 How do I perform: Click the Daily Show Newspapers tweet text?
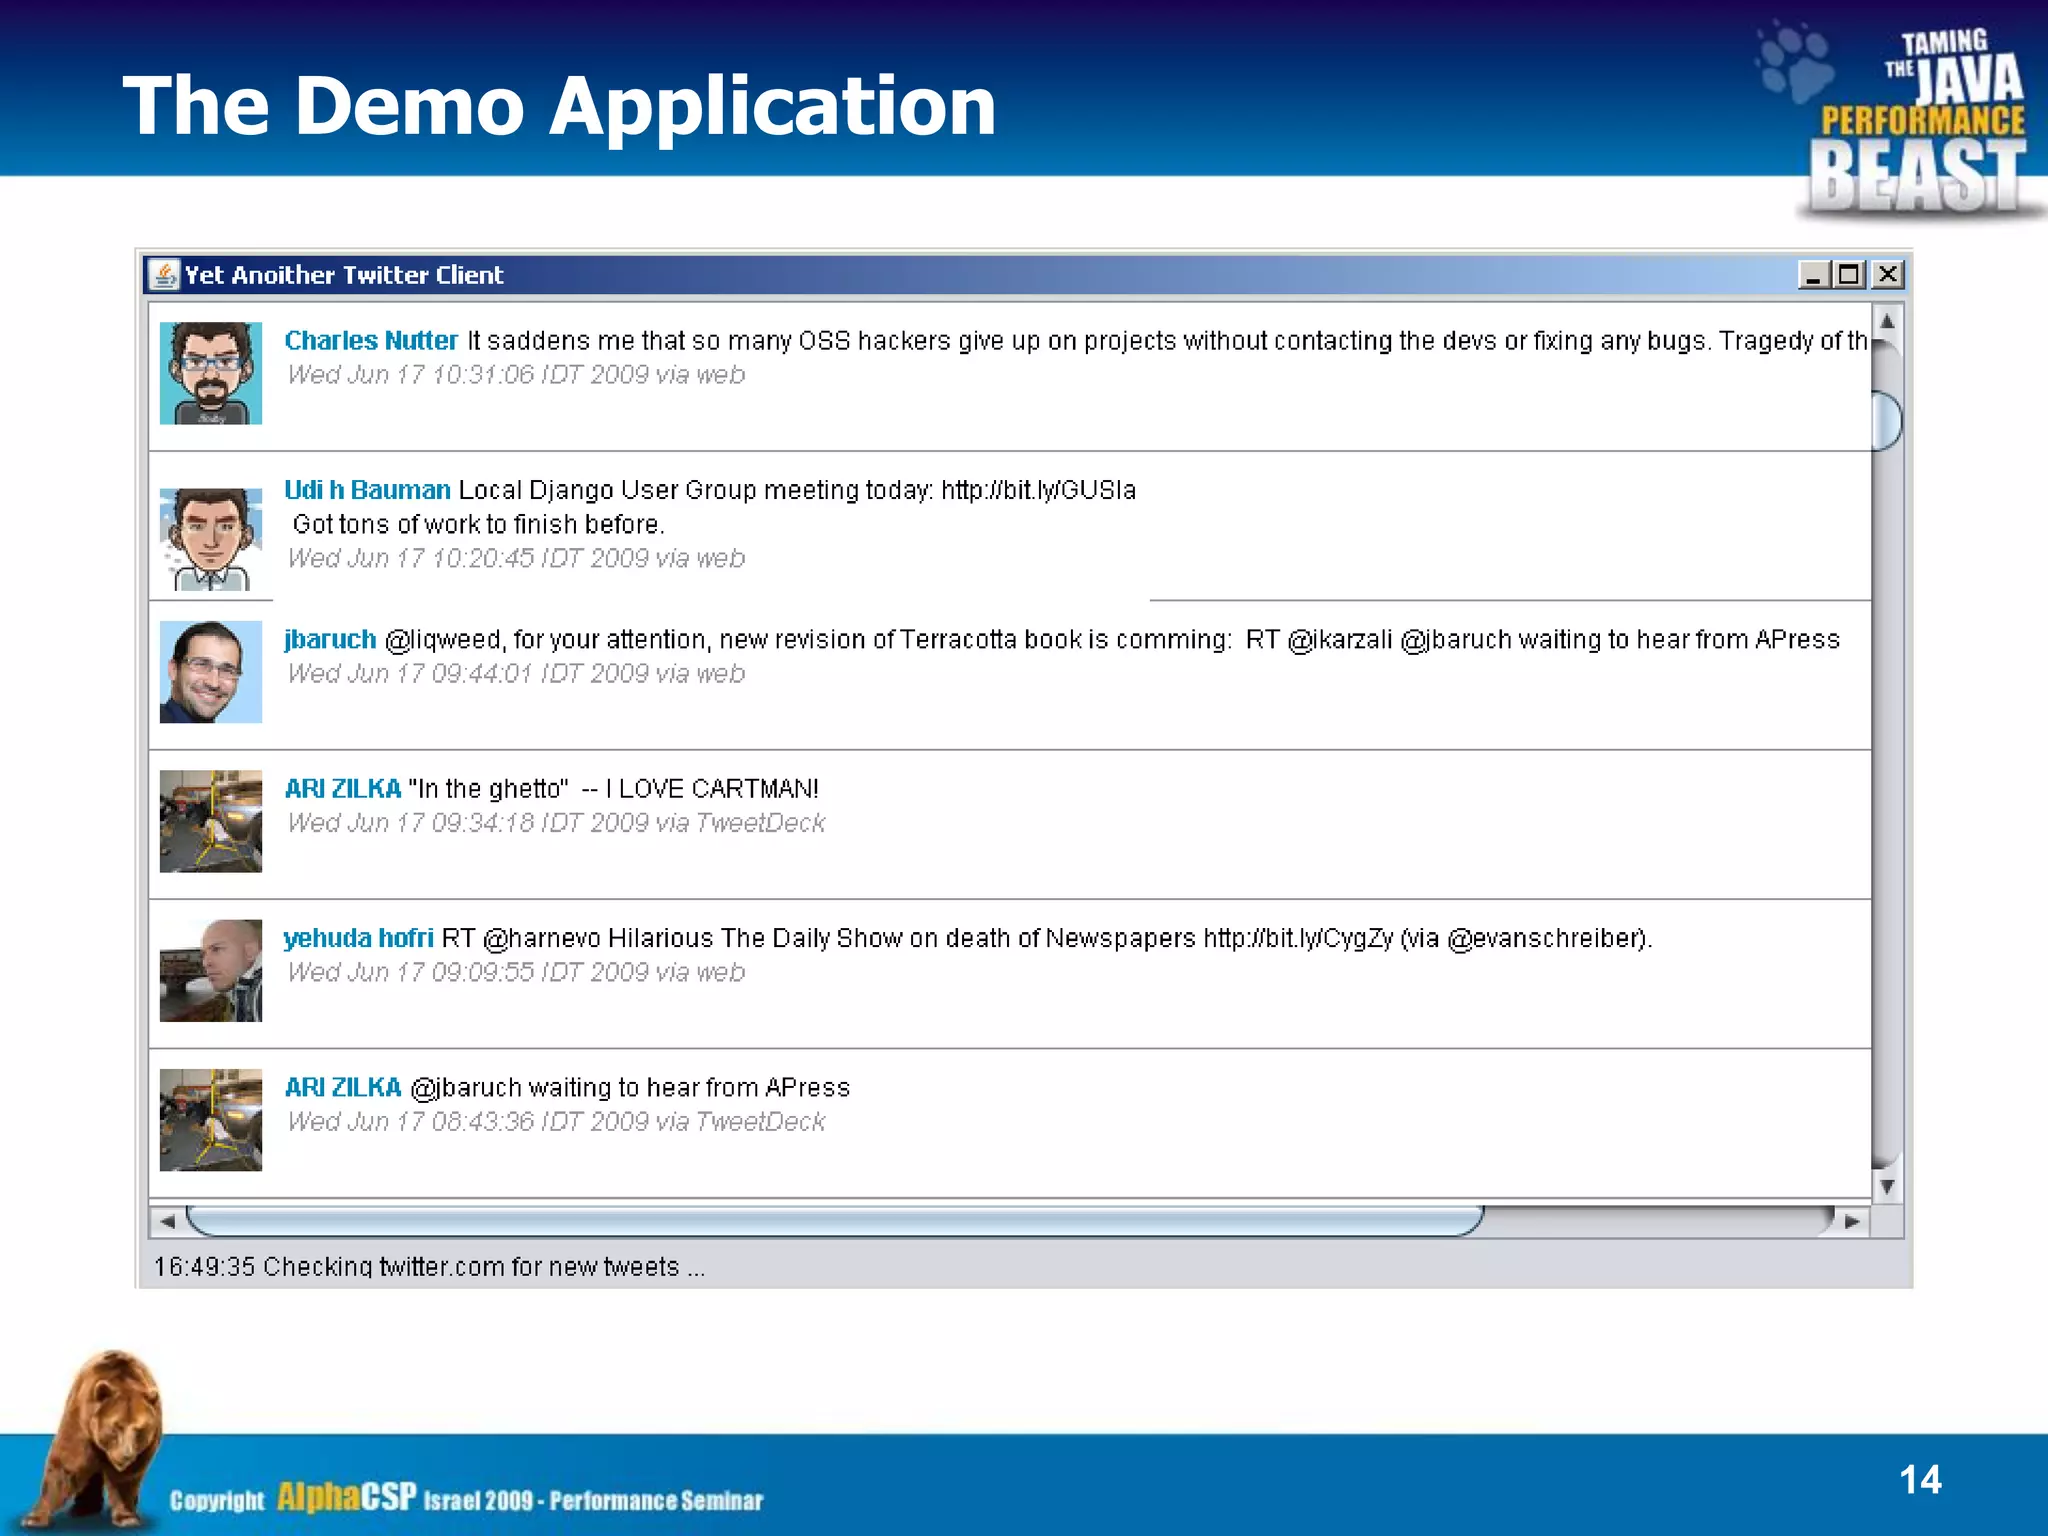tap(1047, 938)
